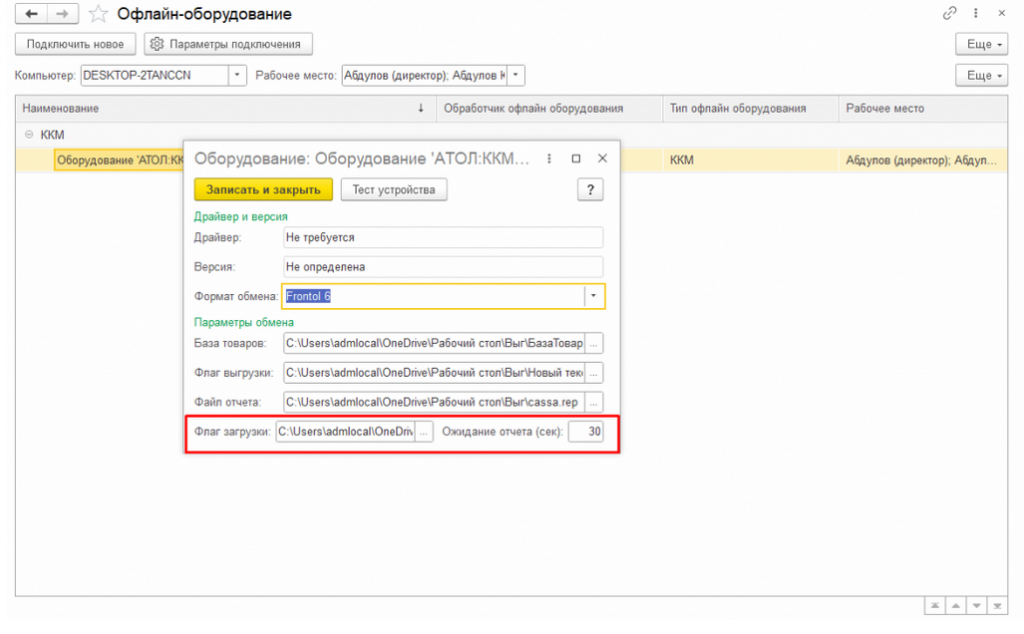
Task: Jump to the first row in list
Action: coord(935,606)
